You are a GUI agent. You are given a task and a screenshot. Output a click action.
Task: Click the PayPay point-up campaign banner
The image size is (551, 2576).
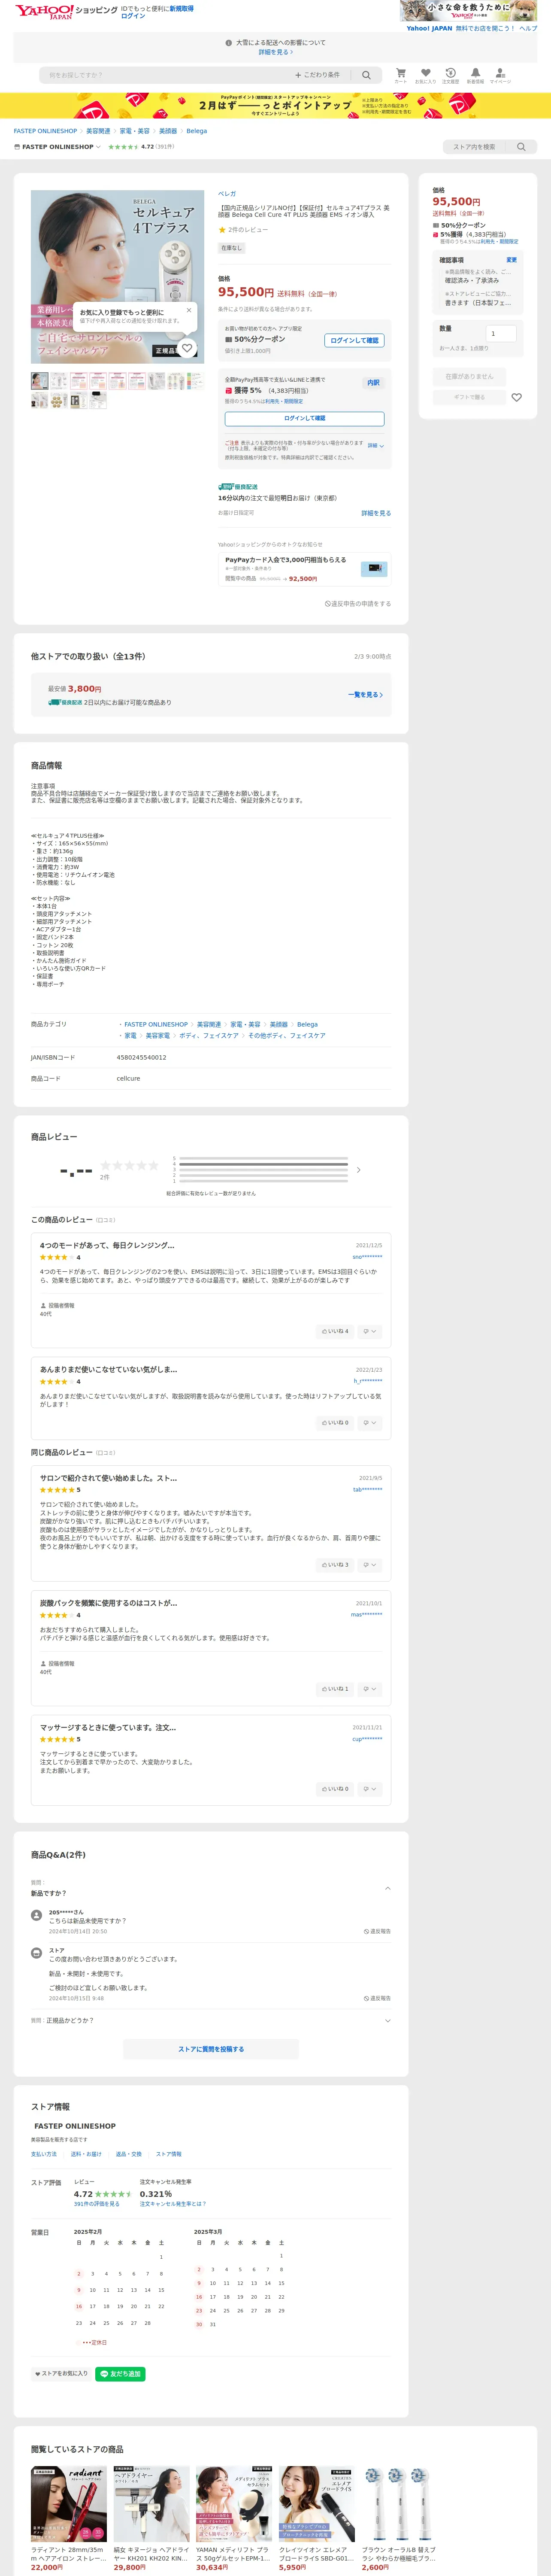click(x=275, y=105)
